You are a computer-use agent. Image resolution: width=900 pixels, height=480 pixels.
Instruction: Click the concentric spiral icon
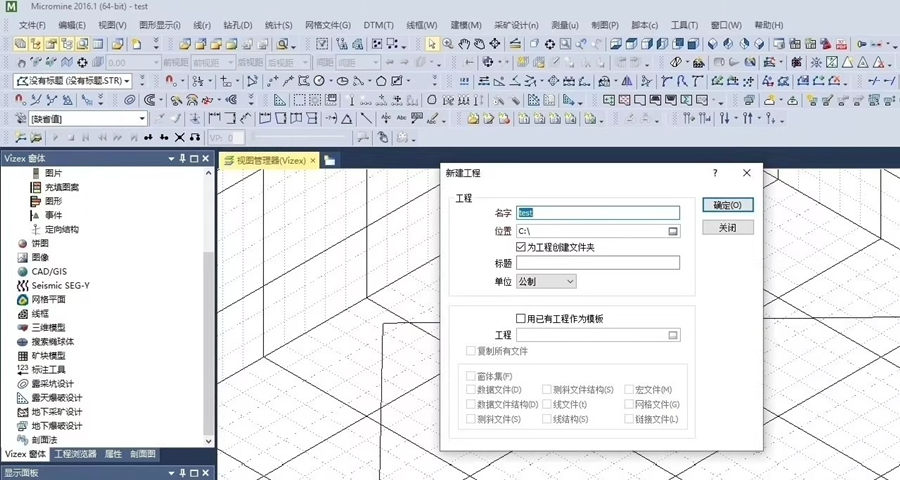pyautogui.click(x=130, y=100)
